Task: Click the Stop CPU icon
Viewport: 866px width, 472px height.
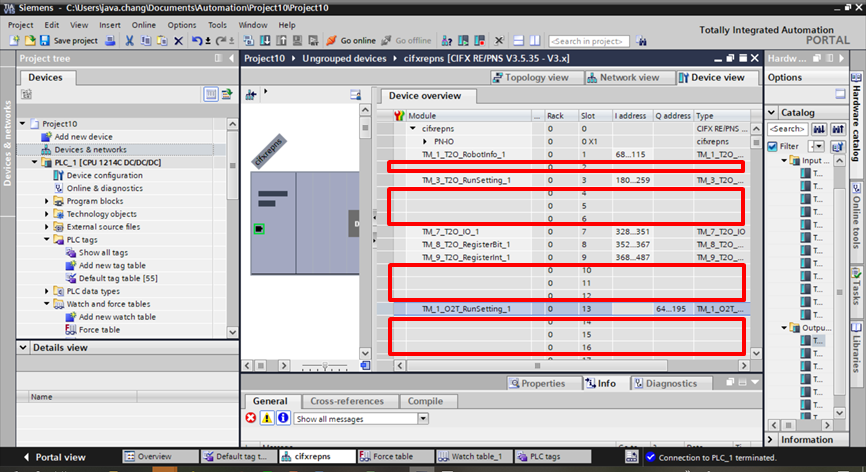Action: [479, 40]
